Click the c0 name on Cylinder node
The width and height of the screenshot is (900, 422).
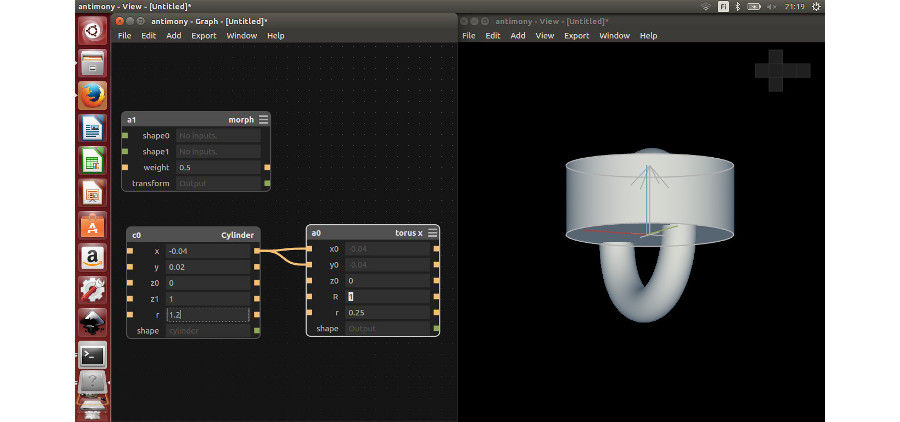point(137,235)
